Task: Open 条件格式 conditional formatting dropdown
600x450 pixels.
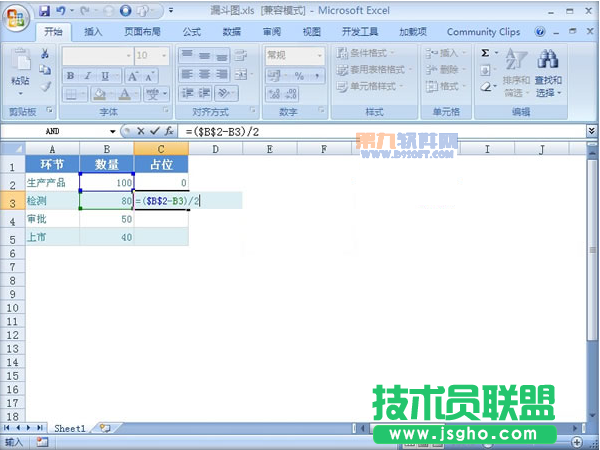Action: 366,53
